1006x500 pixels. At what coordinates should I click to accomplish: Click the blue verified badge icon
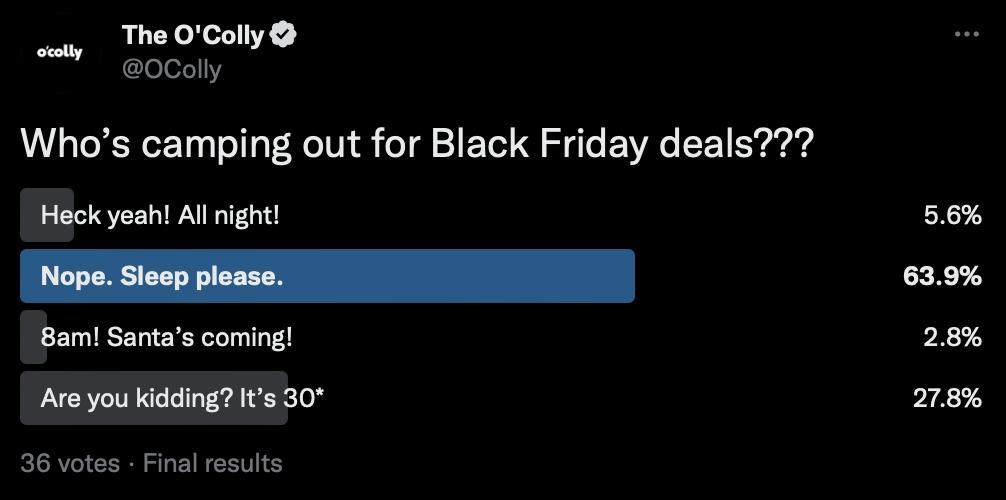click(x=282, y=35)
